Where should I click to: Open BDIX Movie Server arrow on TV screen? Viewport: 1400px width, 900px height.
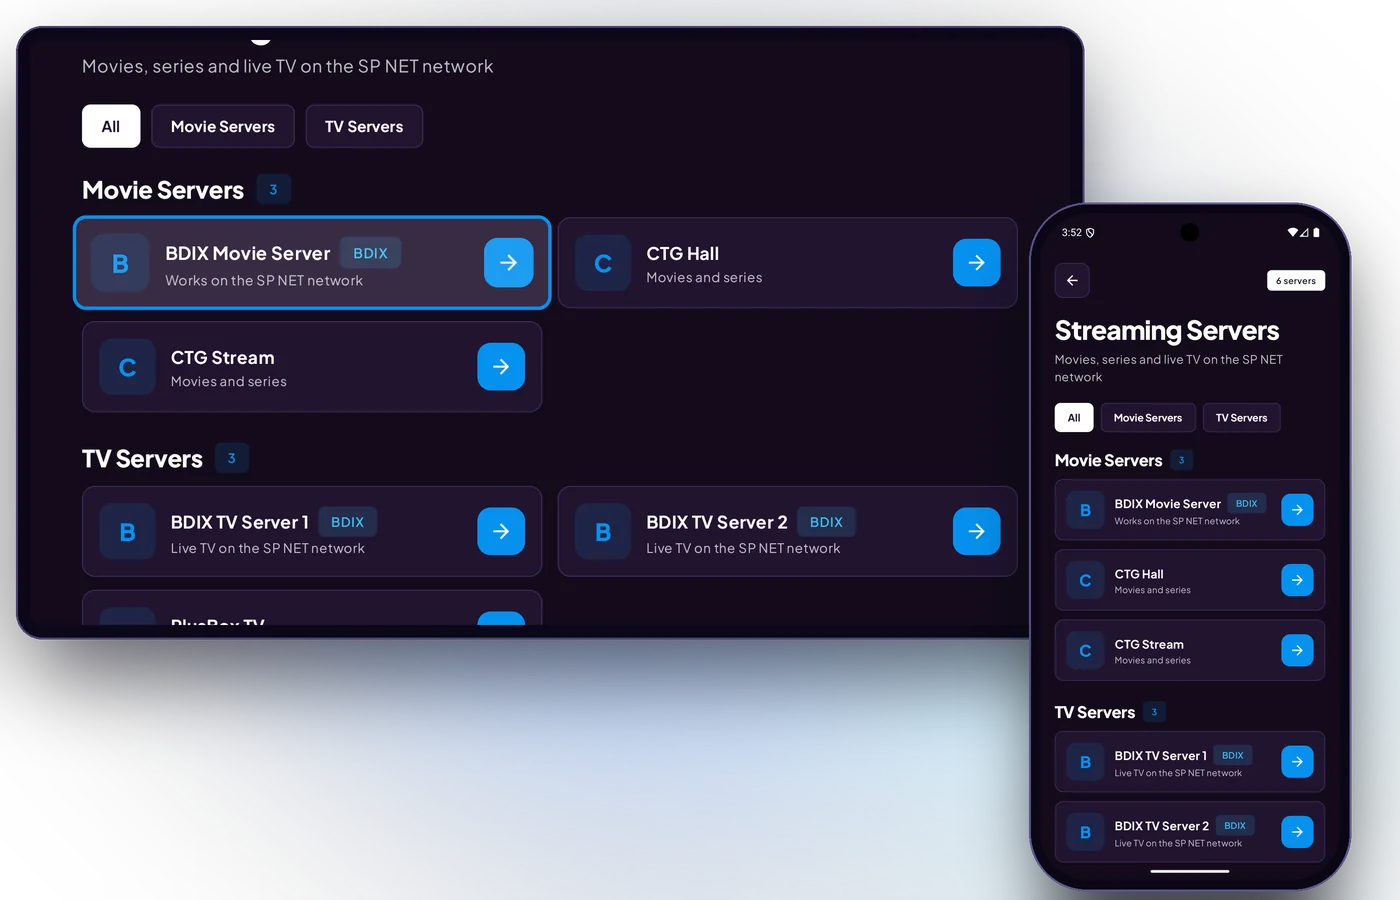(x=508, y=263)
